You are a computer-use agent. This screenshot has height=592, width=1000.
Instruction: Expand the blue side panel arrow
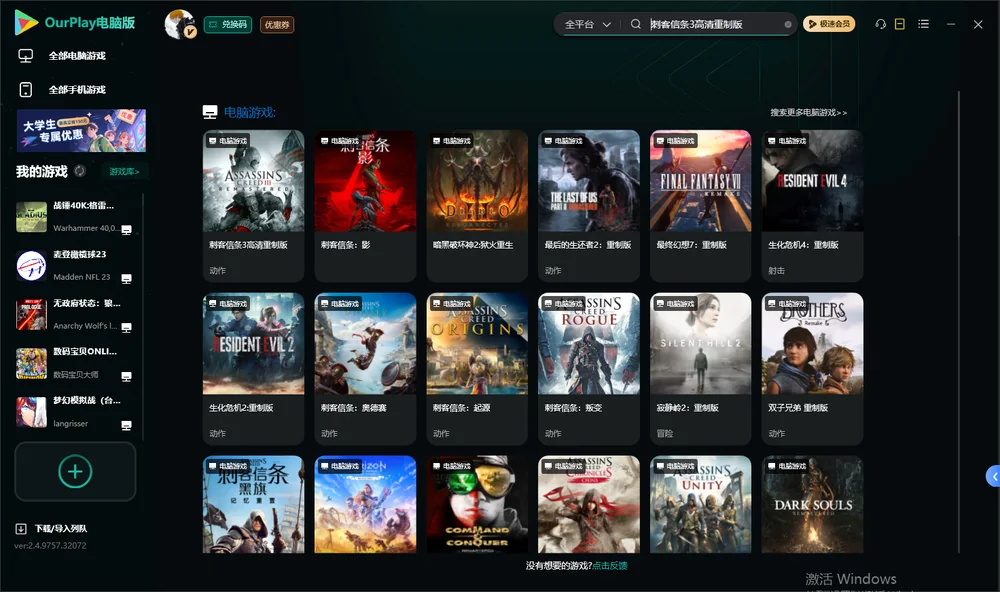pyautogui.click(x=994, y=477)
